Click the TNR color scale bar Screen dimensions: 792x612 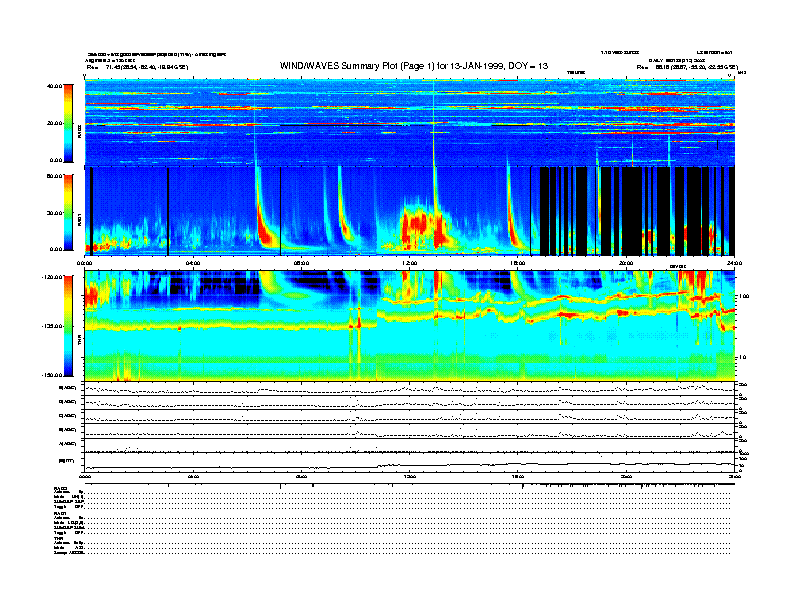coord(68,326)
